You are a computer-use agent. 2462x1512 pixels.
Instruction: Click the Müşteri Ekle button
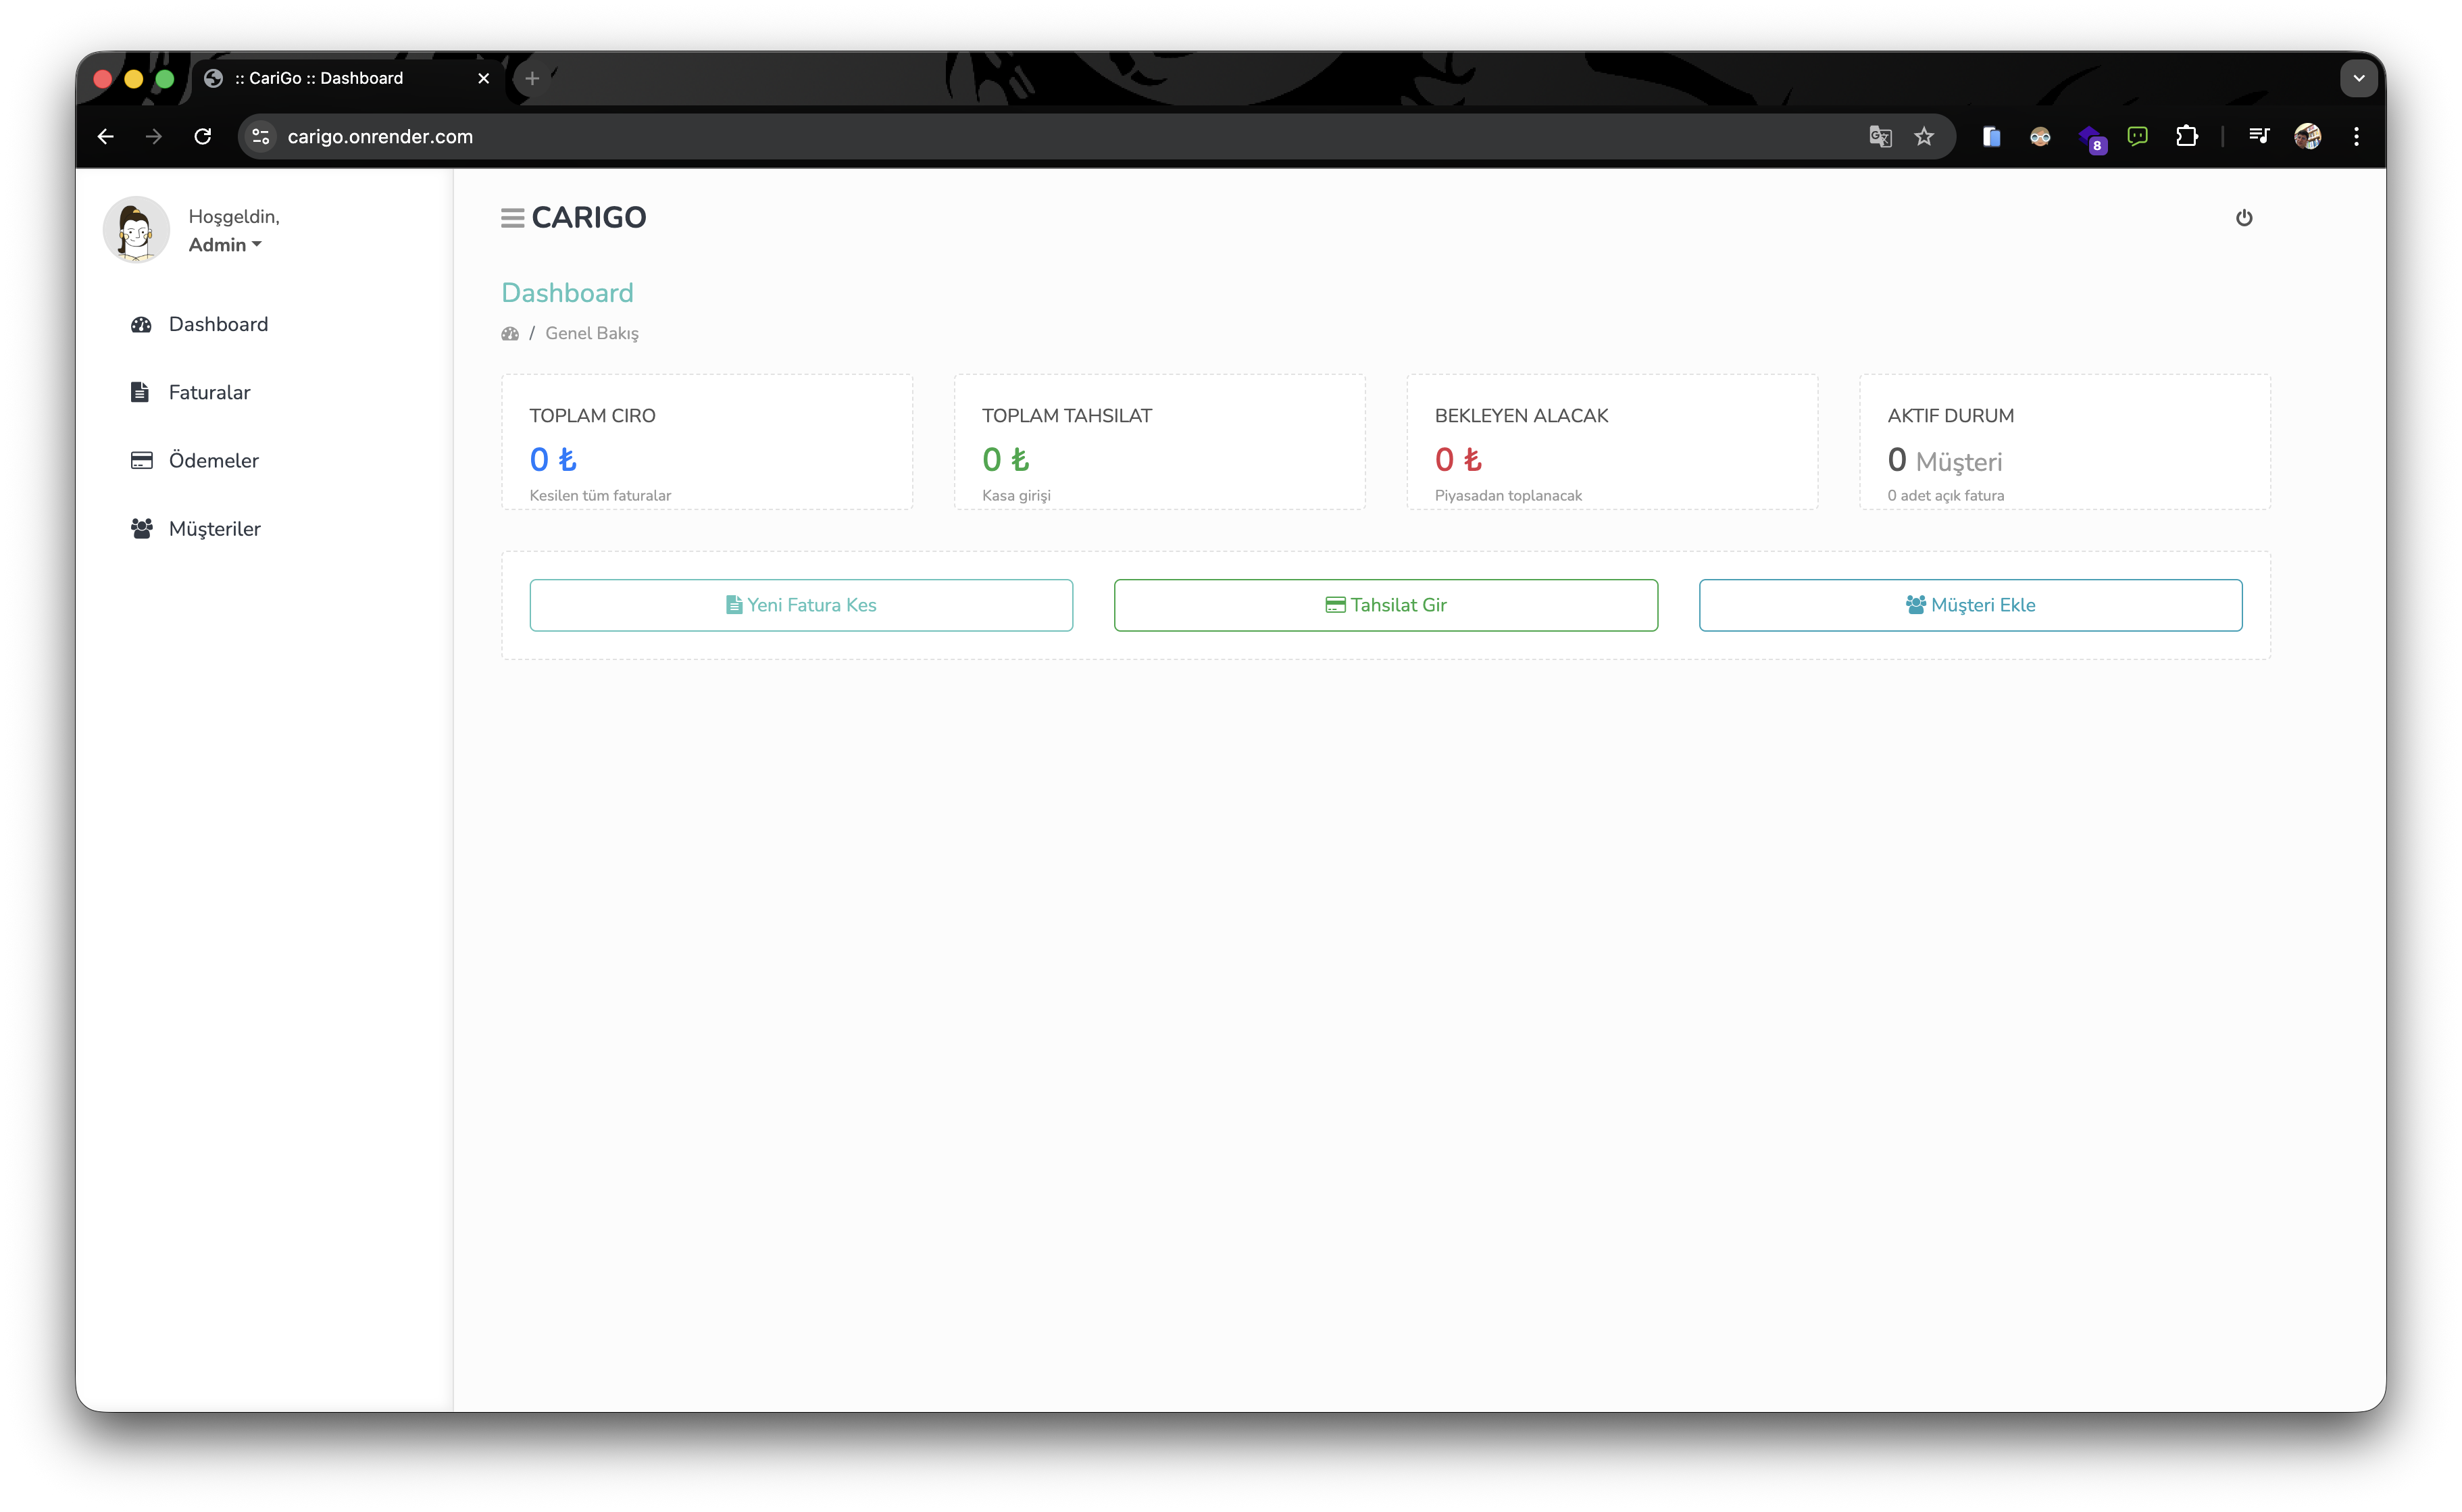(x=1969, y=605)
